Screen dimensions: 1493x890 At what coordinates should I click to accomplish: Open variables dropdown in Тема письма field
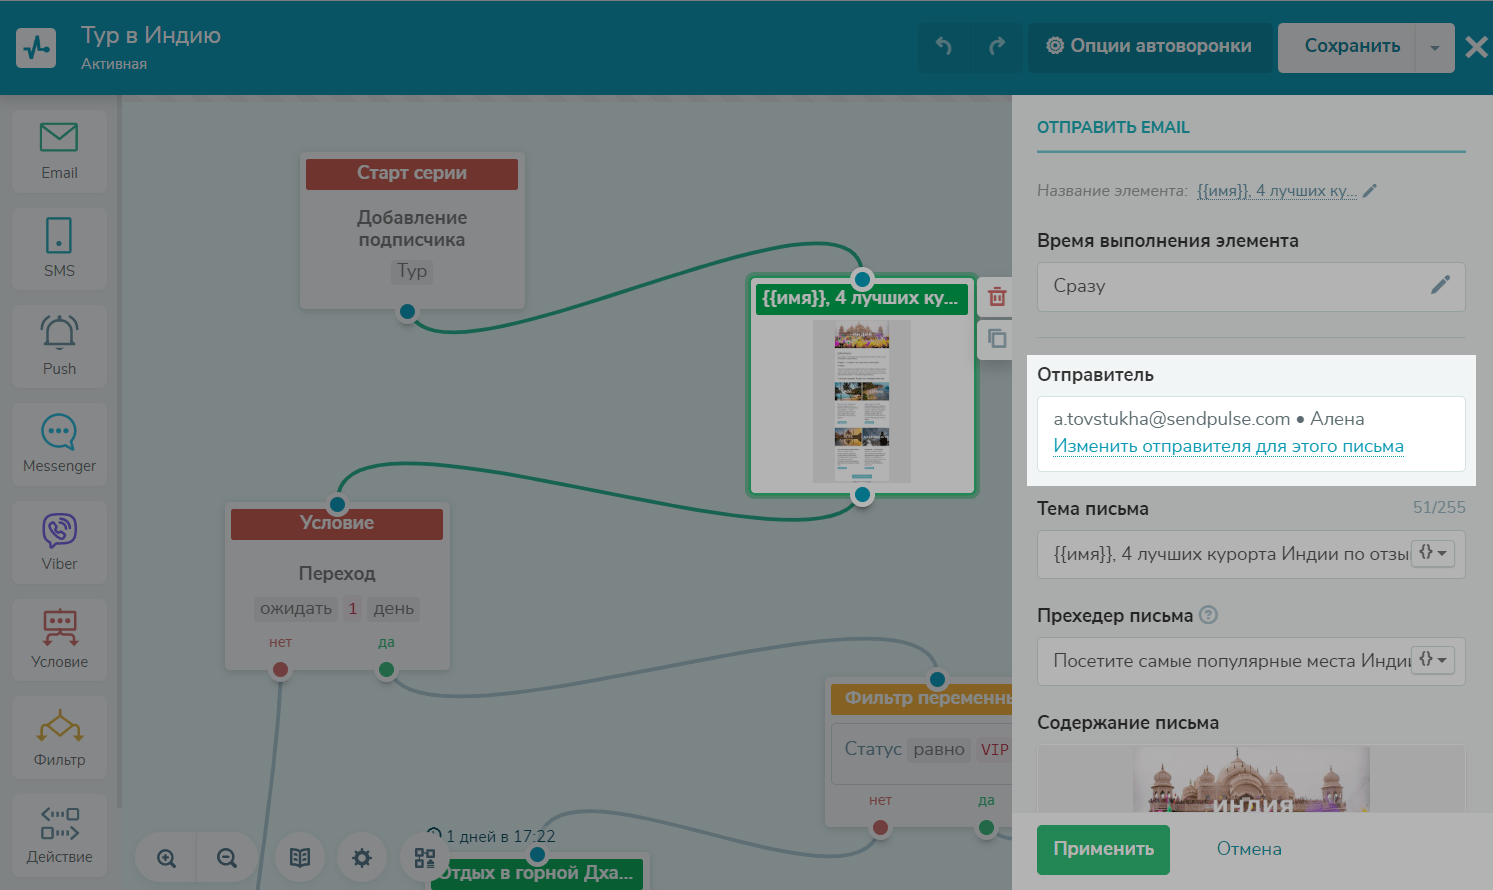pos(1433,553)
